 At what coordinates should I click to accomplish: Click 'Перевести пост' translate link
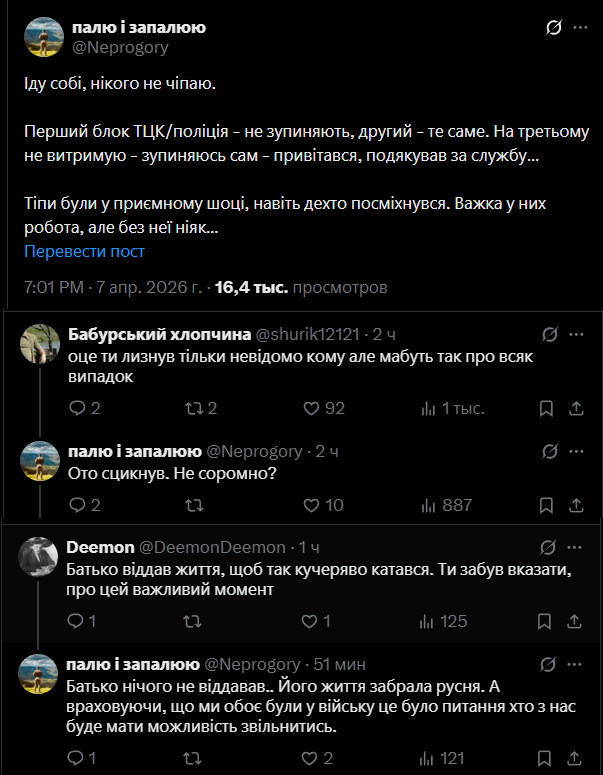click(84, 251)
